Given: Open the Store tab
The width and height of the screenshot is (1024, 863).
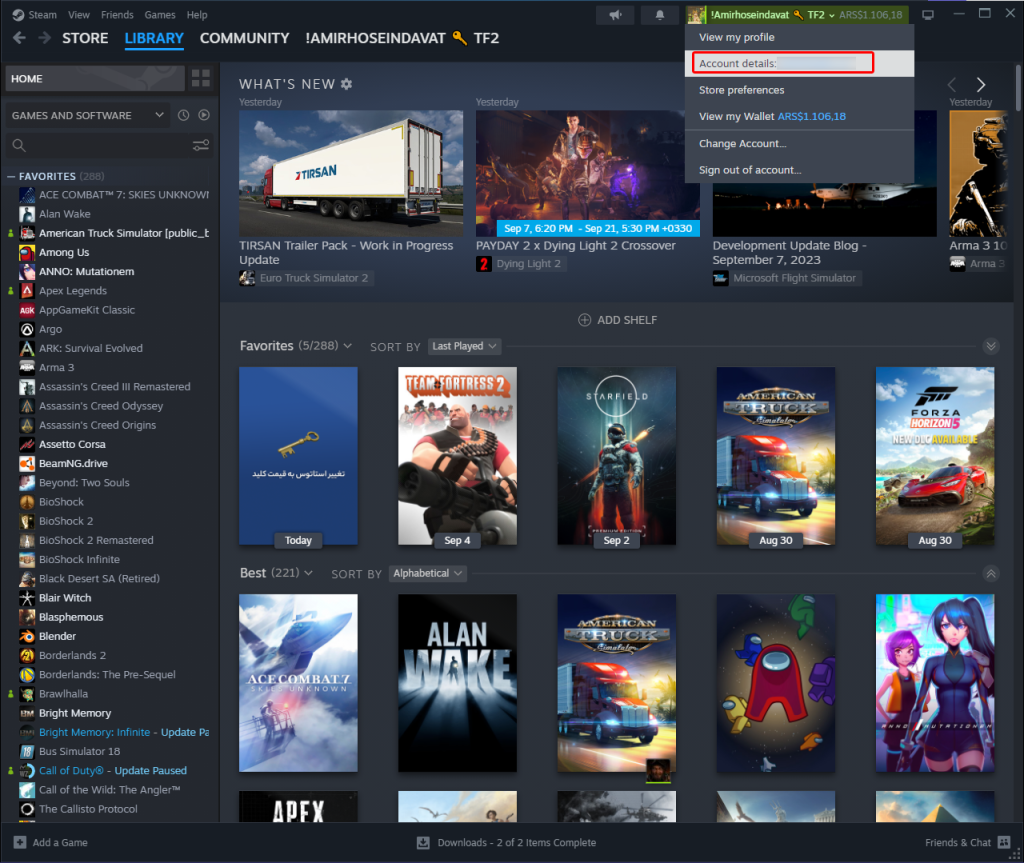Looking at the screenshot, I should (x=85, y=38).
